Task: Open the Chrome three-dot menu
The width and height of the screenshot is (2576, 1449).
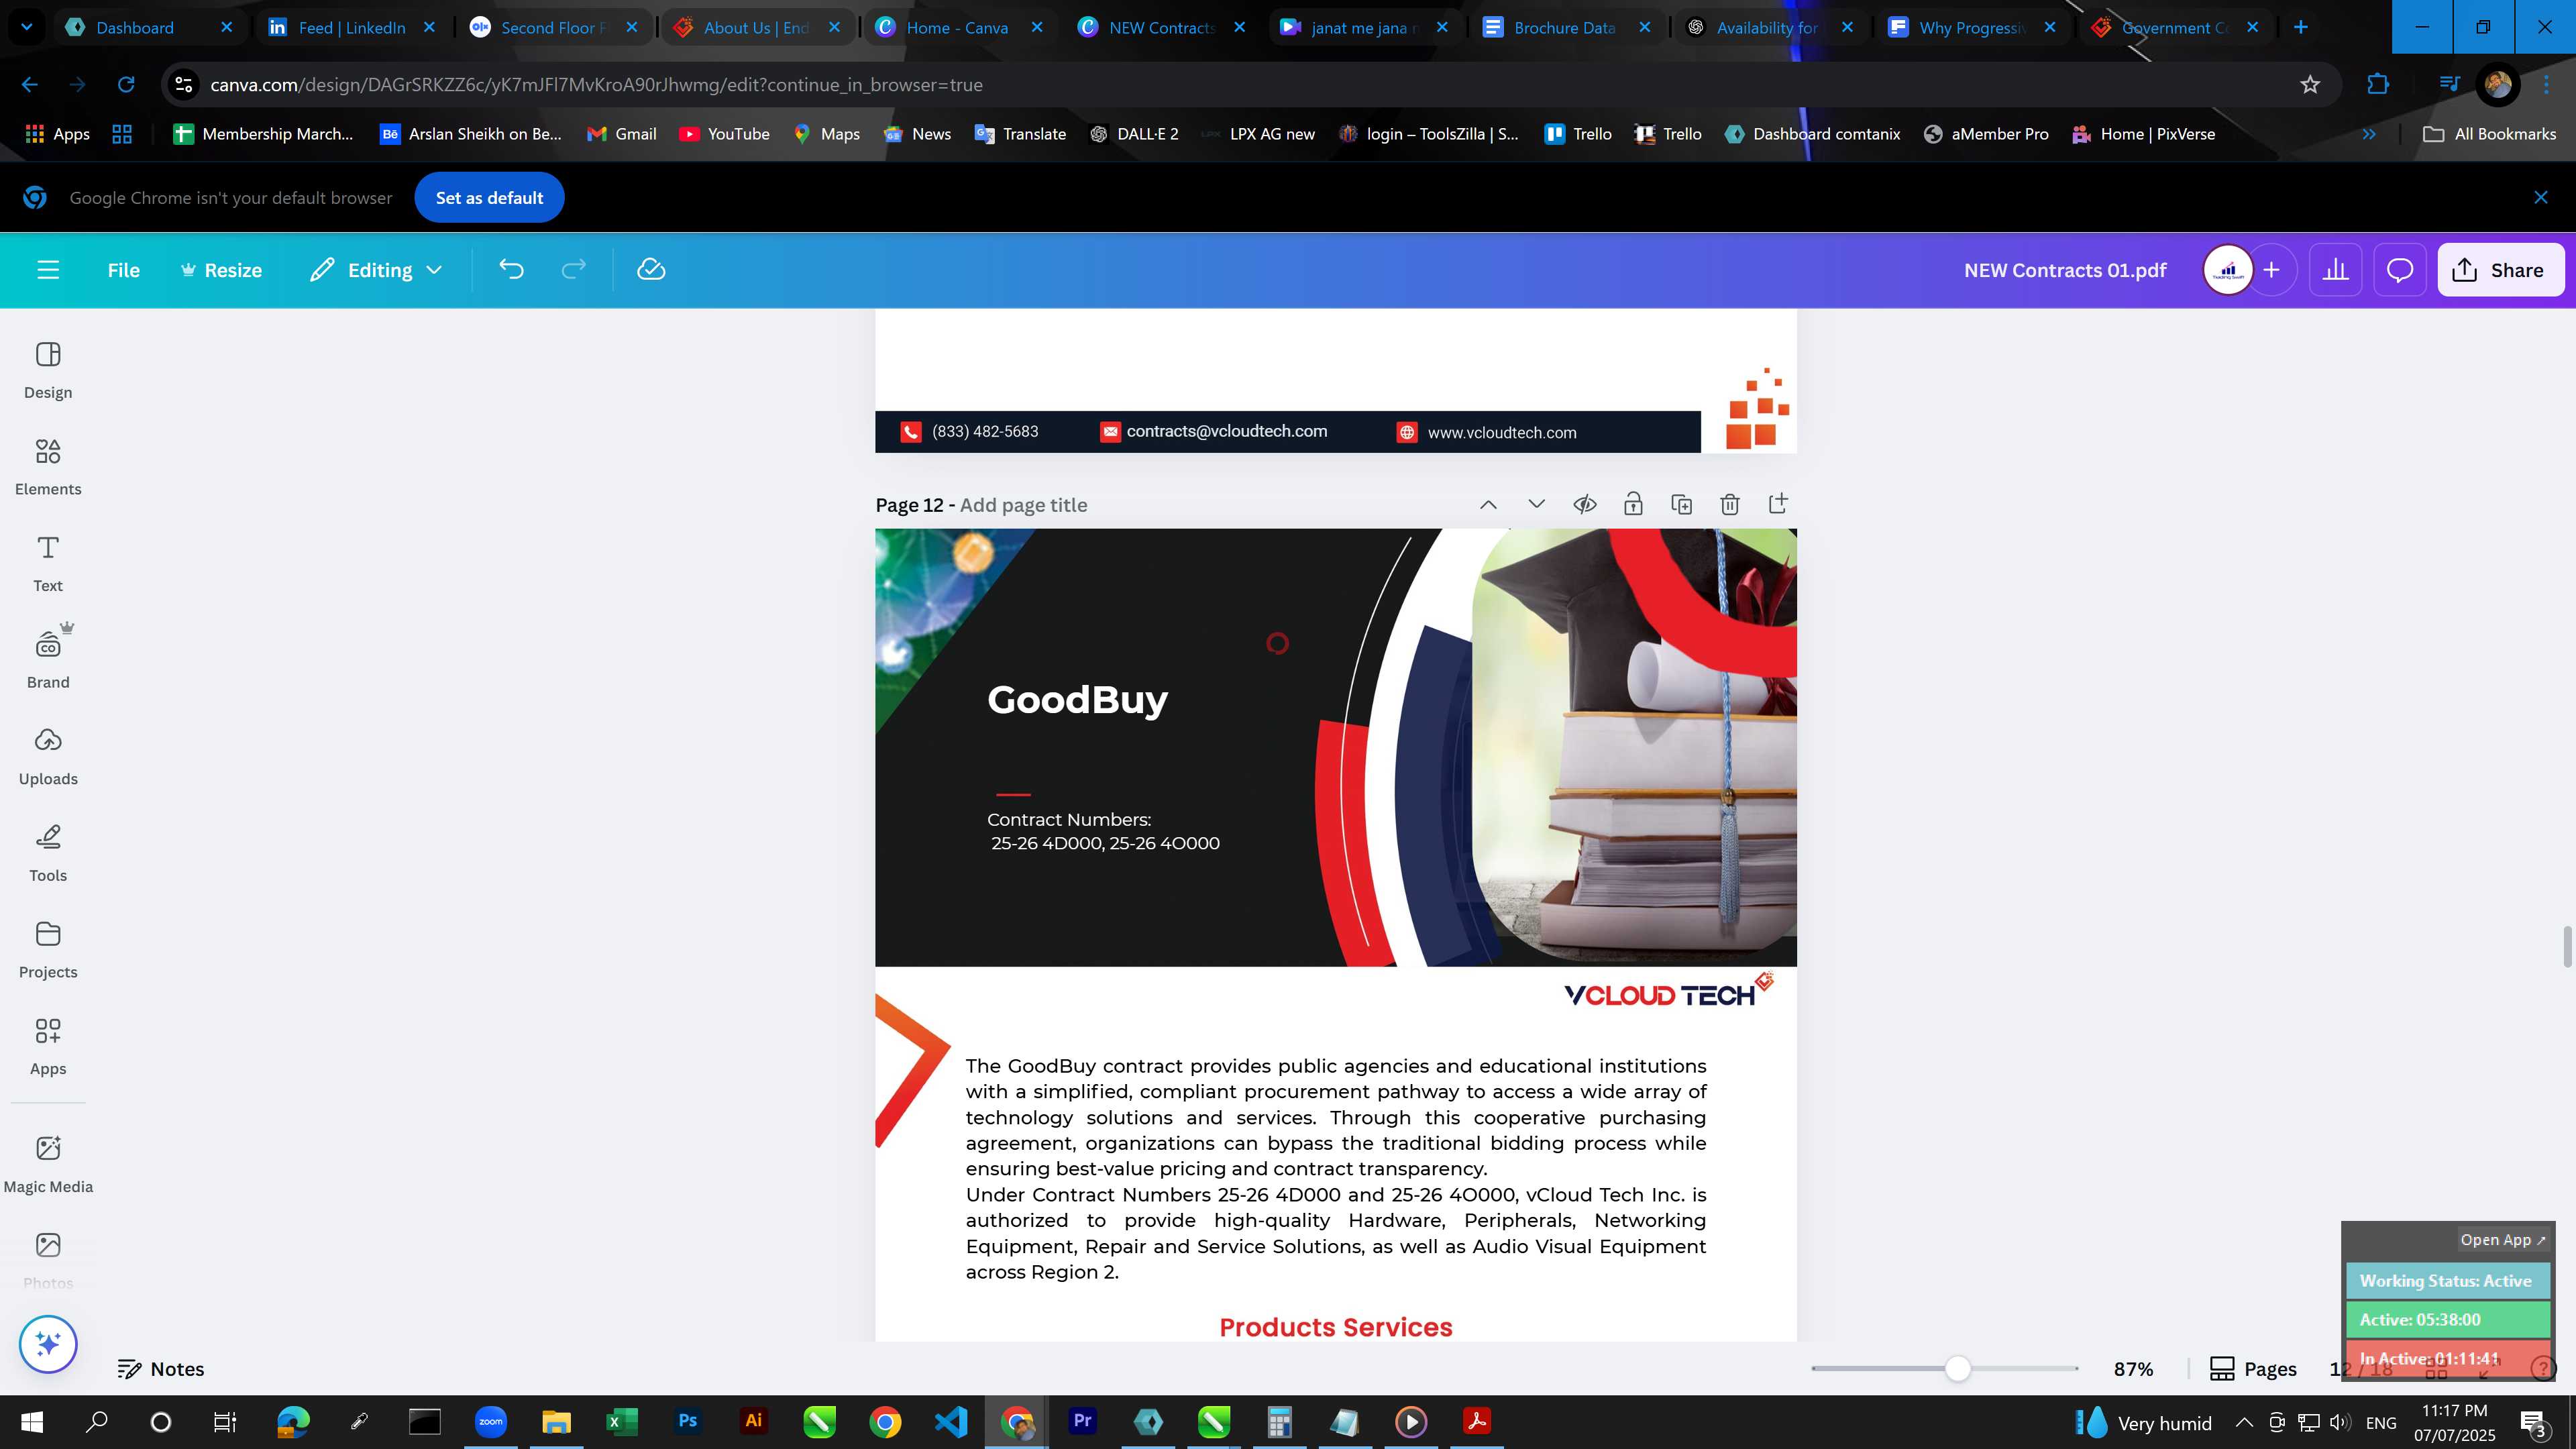Action: click(2546, 85)
